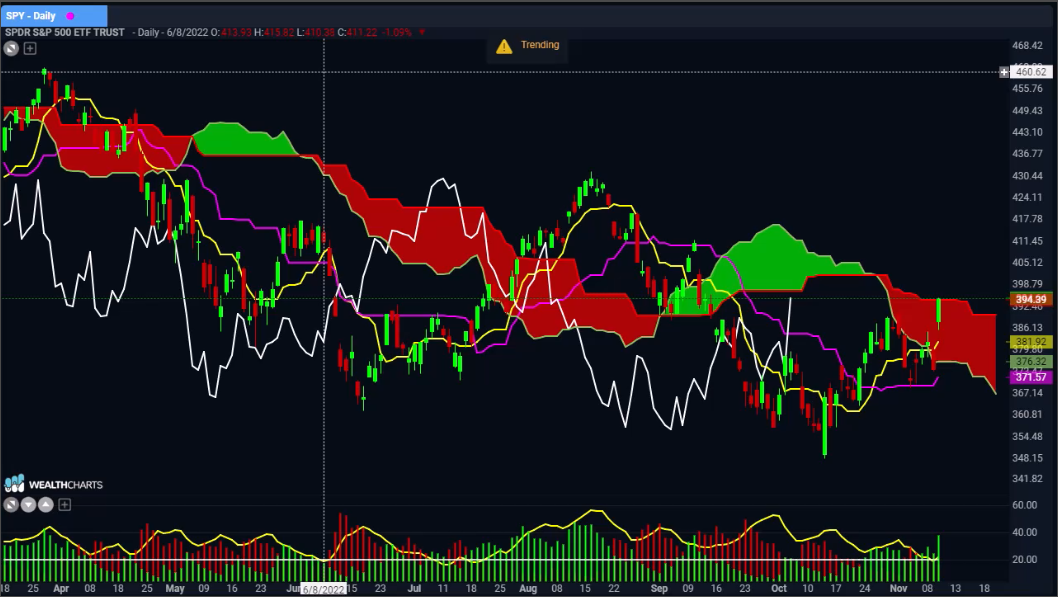The height and width of the screenshot is (597, 1058).
Task: Move indicator panel up with up-arrow button
Action: tap(45, 505)
